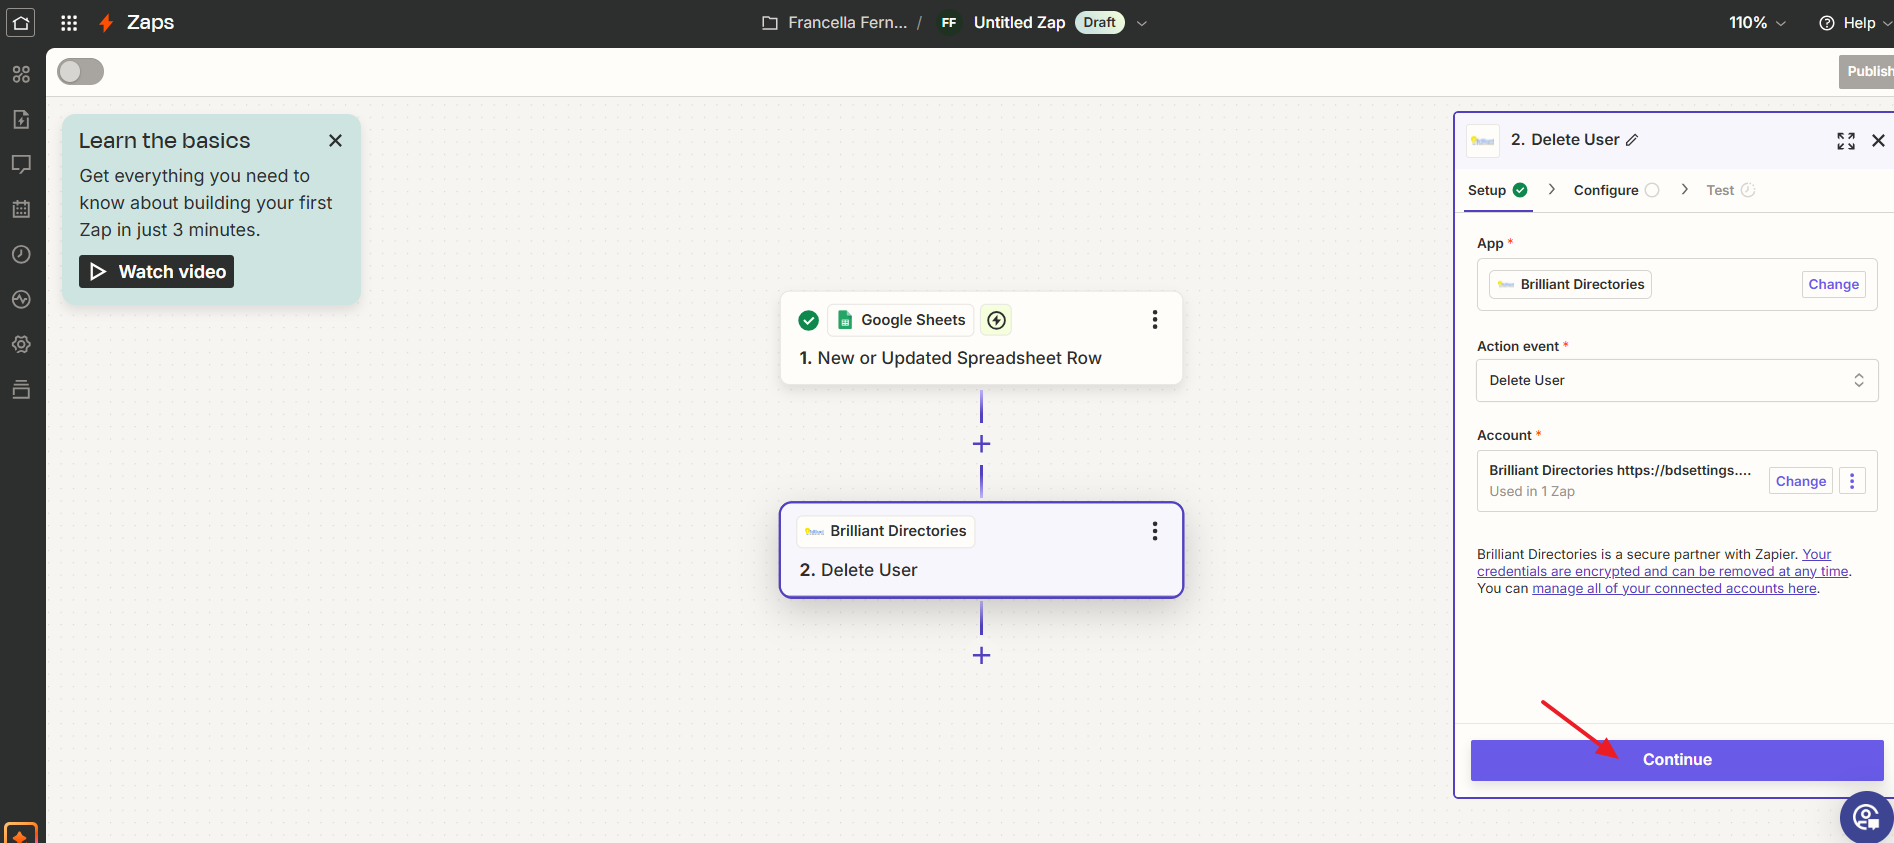Open the sidebar comments icon
Viewport: 1894px width, 843px height.
click(21, 164)
